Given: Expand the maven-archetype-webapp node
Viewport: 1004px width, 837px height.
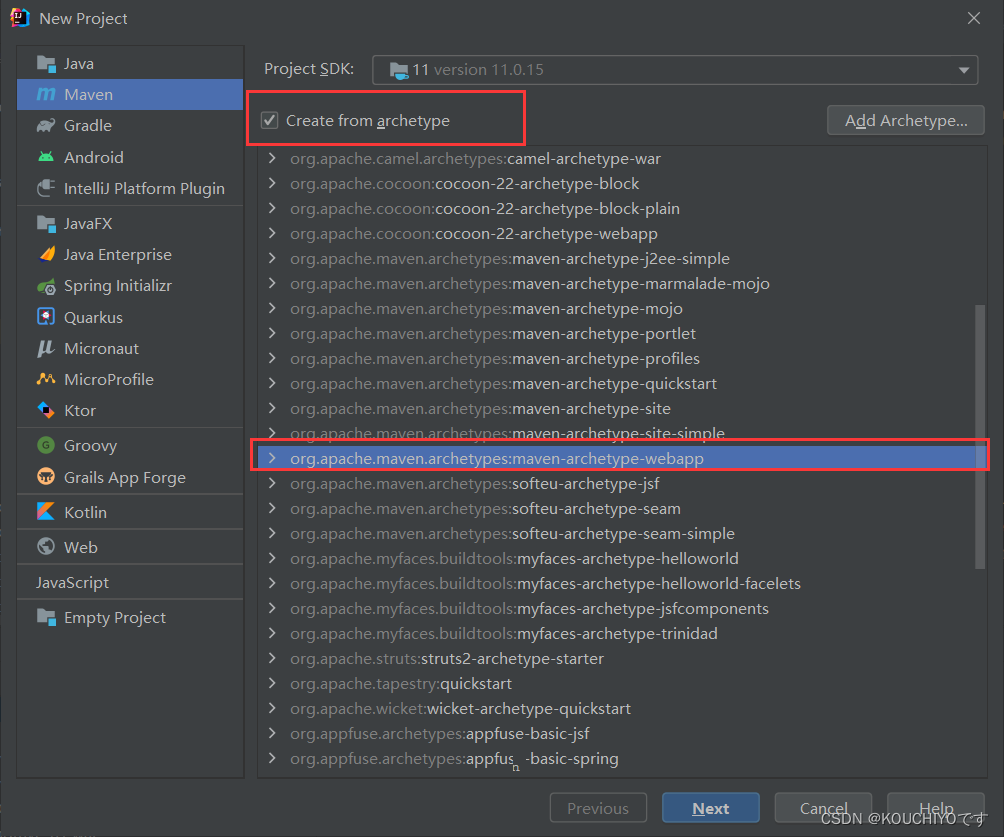Looking at the screenshot, I should (x=272, y=458).
